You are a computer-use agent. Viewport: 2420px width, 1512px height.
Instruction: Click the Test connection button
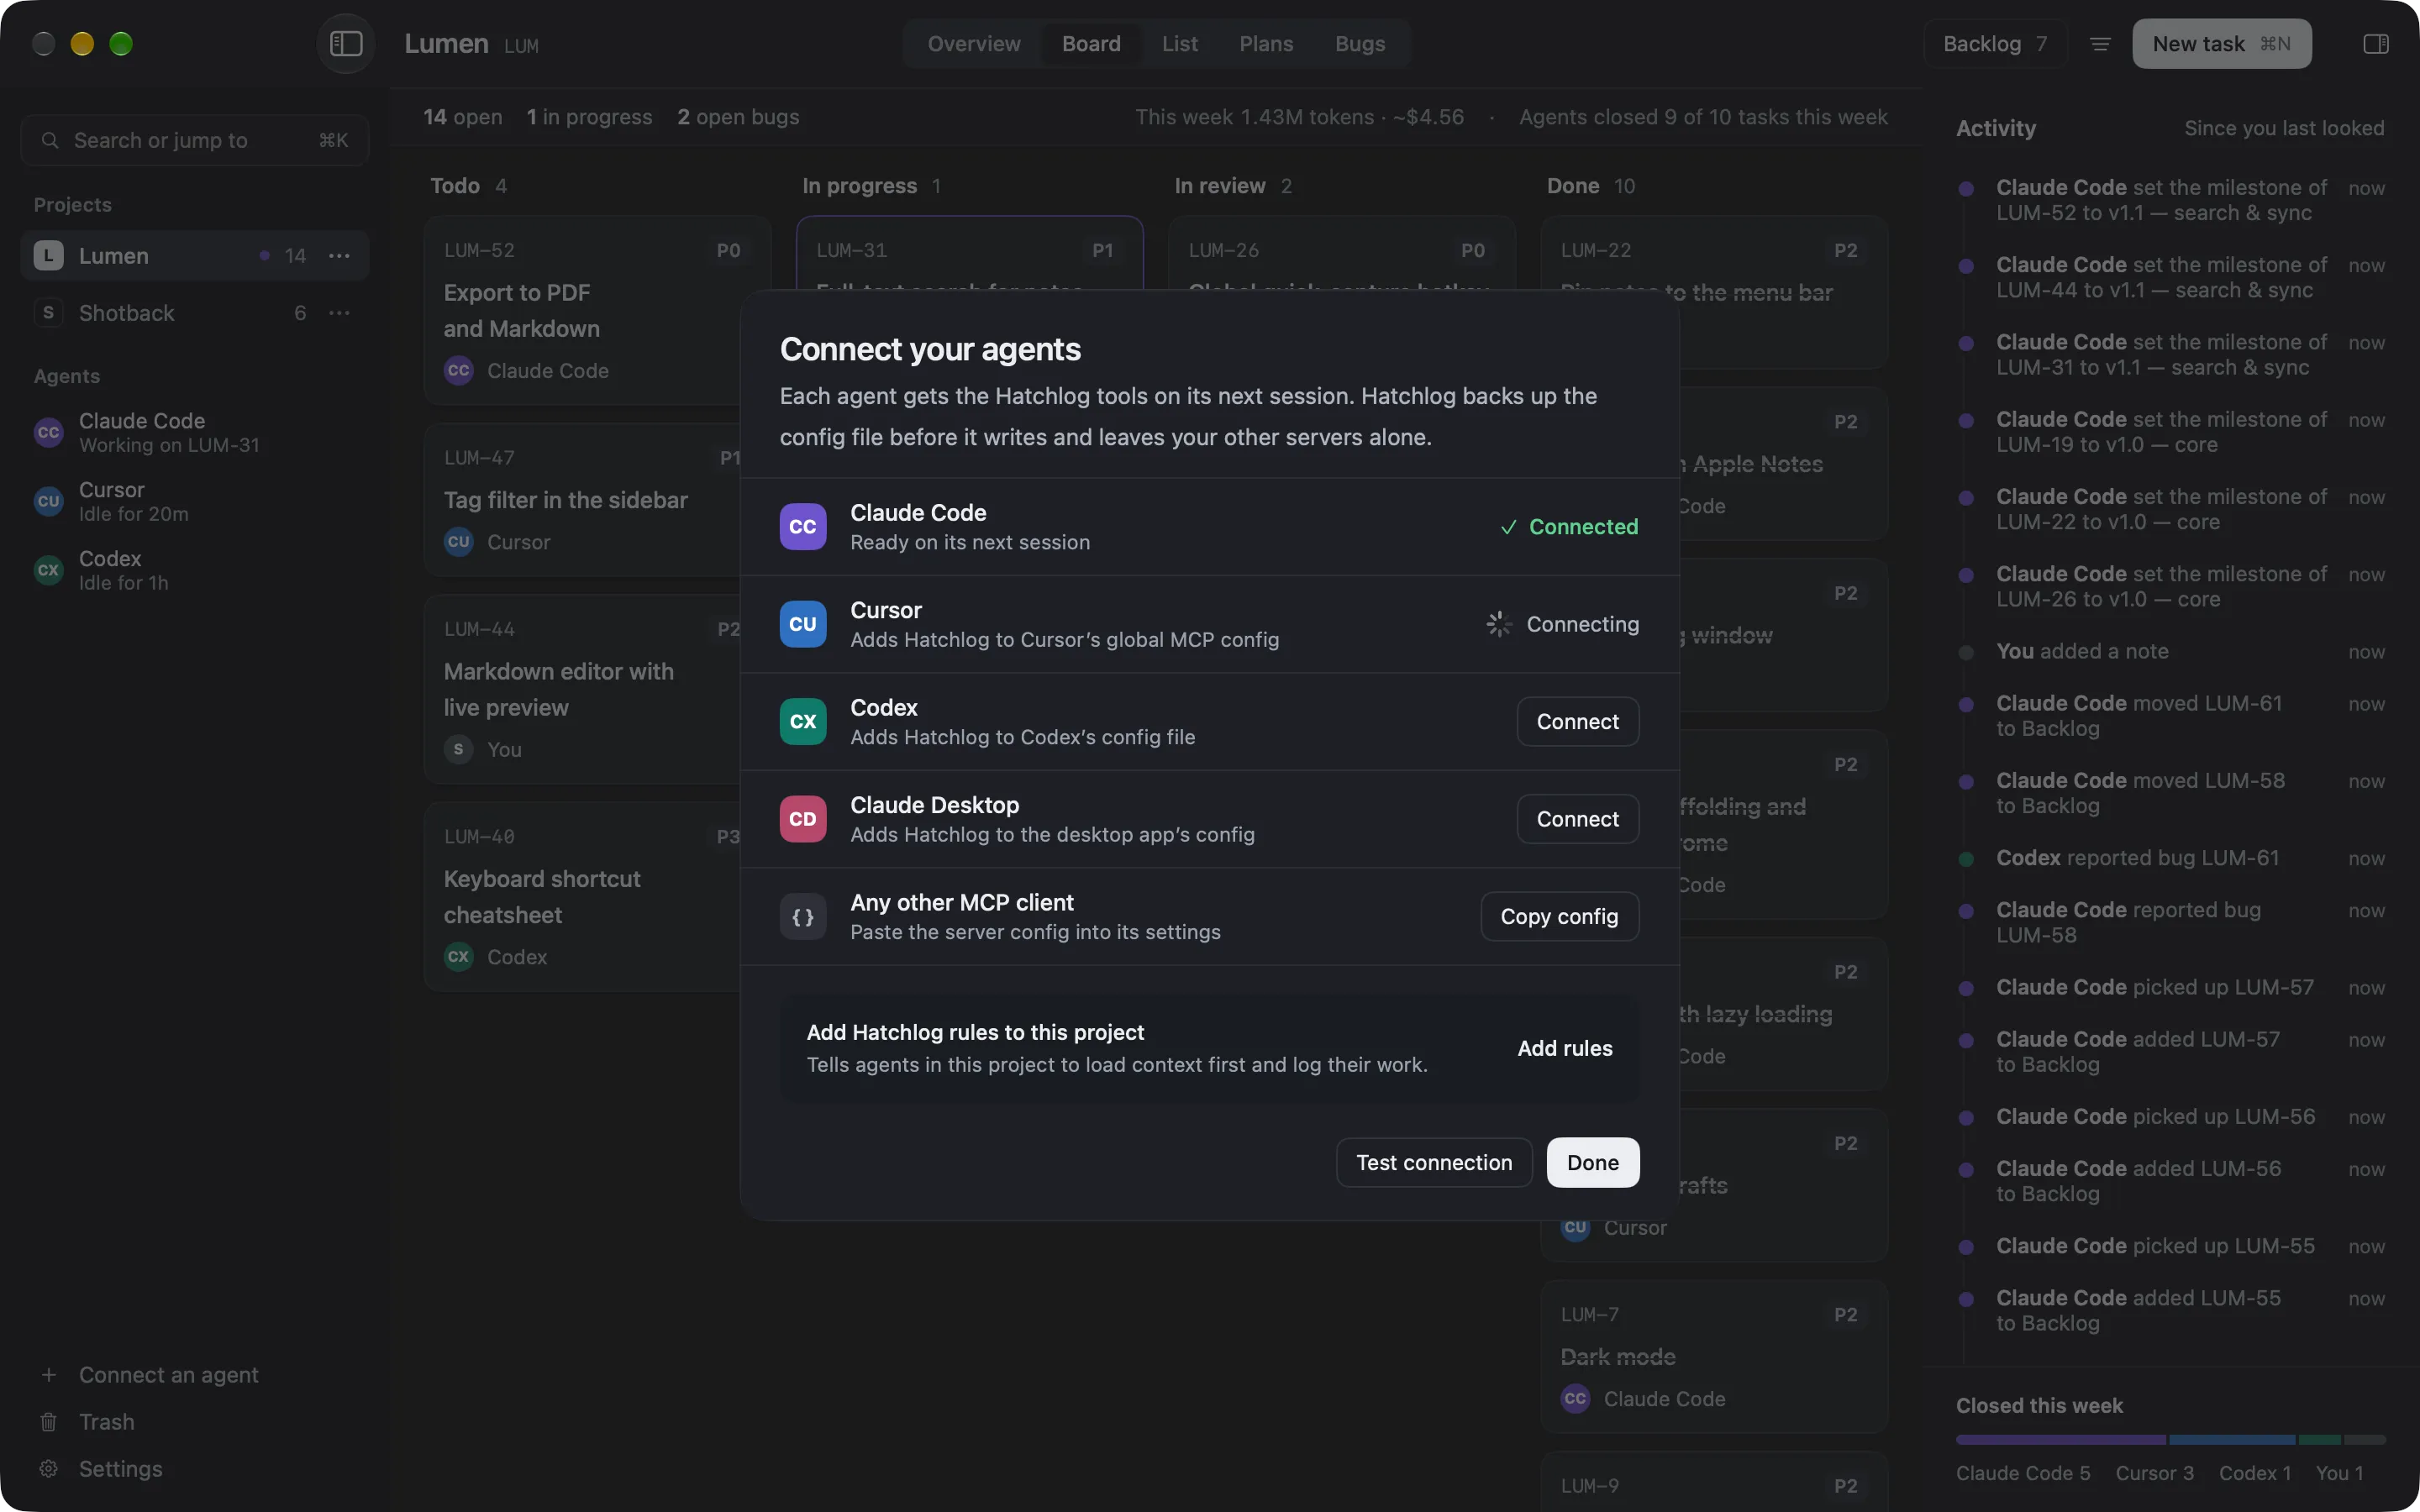1434,1163
